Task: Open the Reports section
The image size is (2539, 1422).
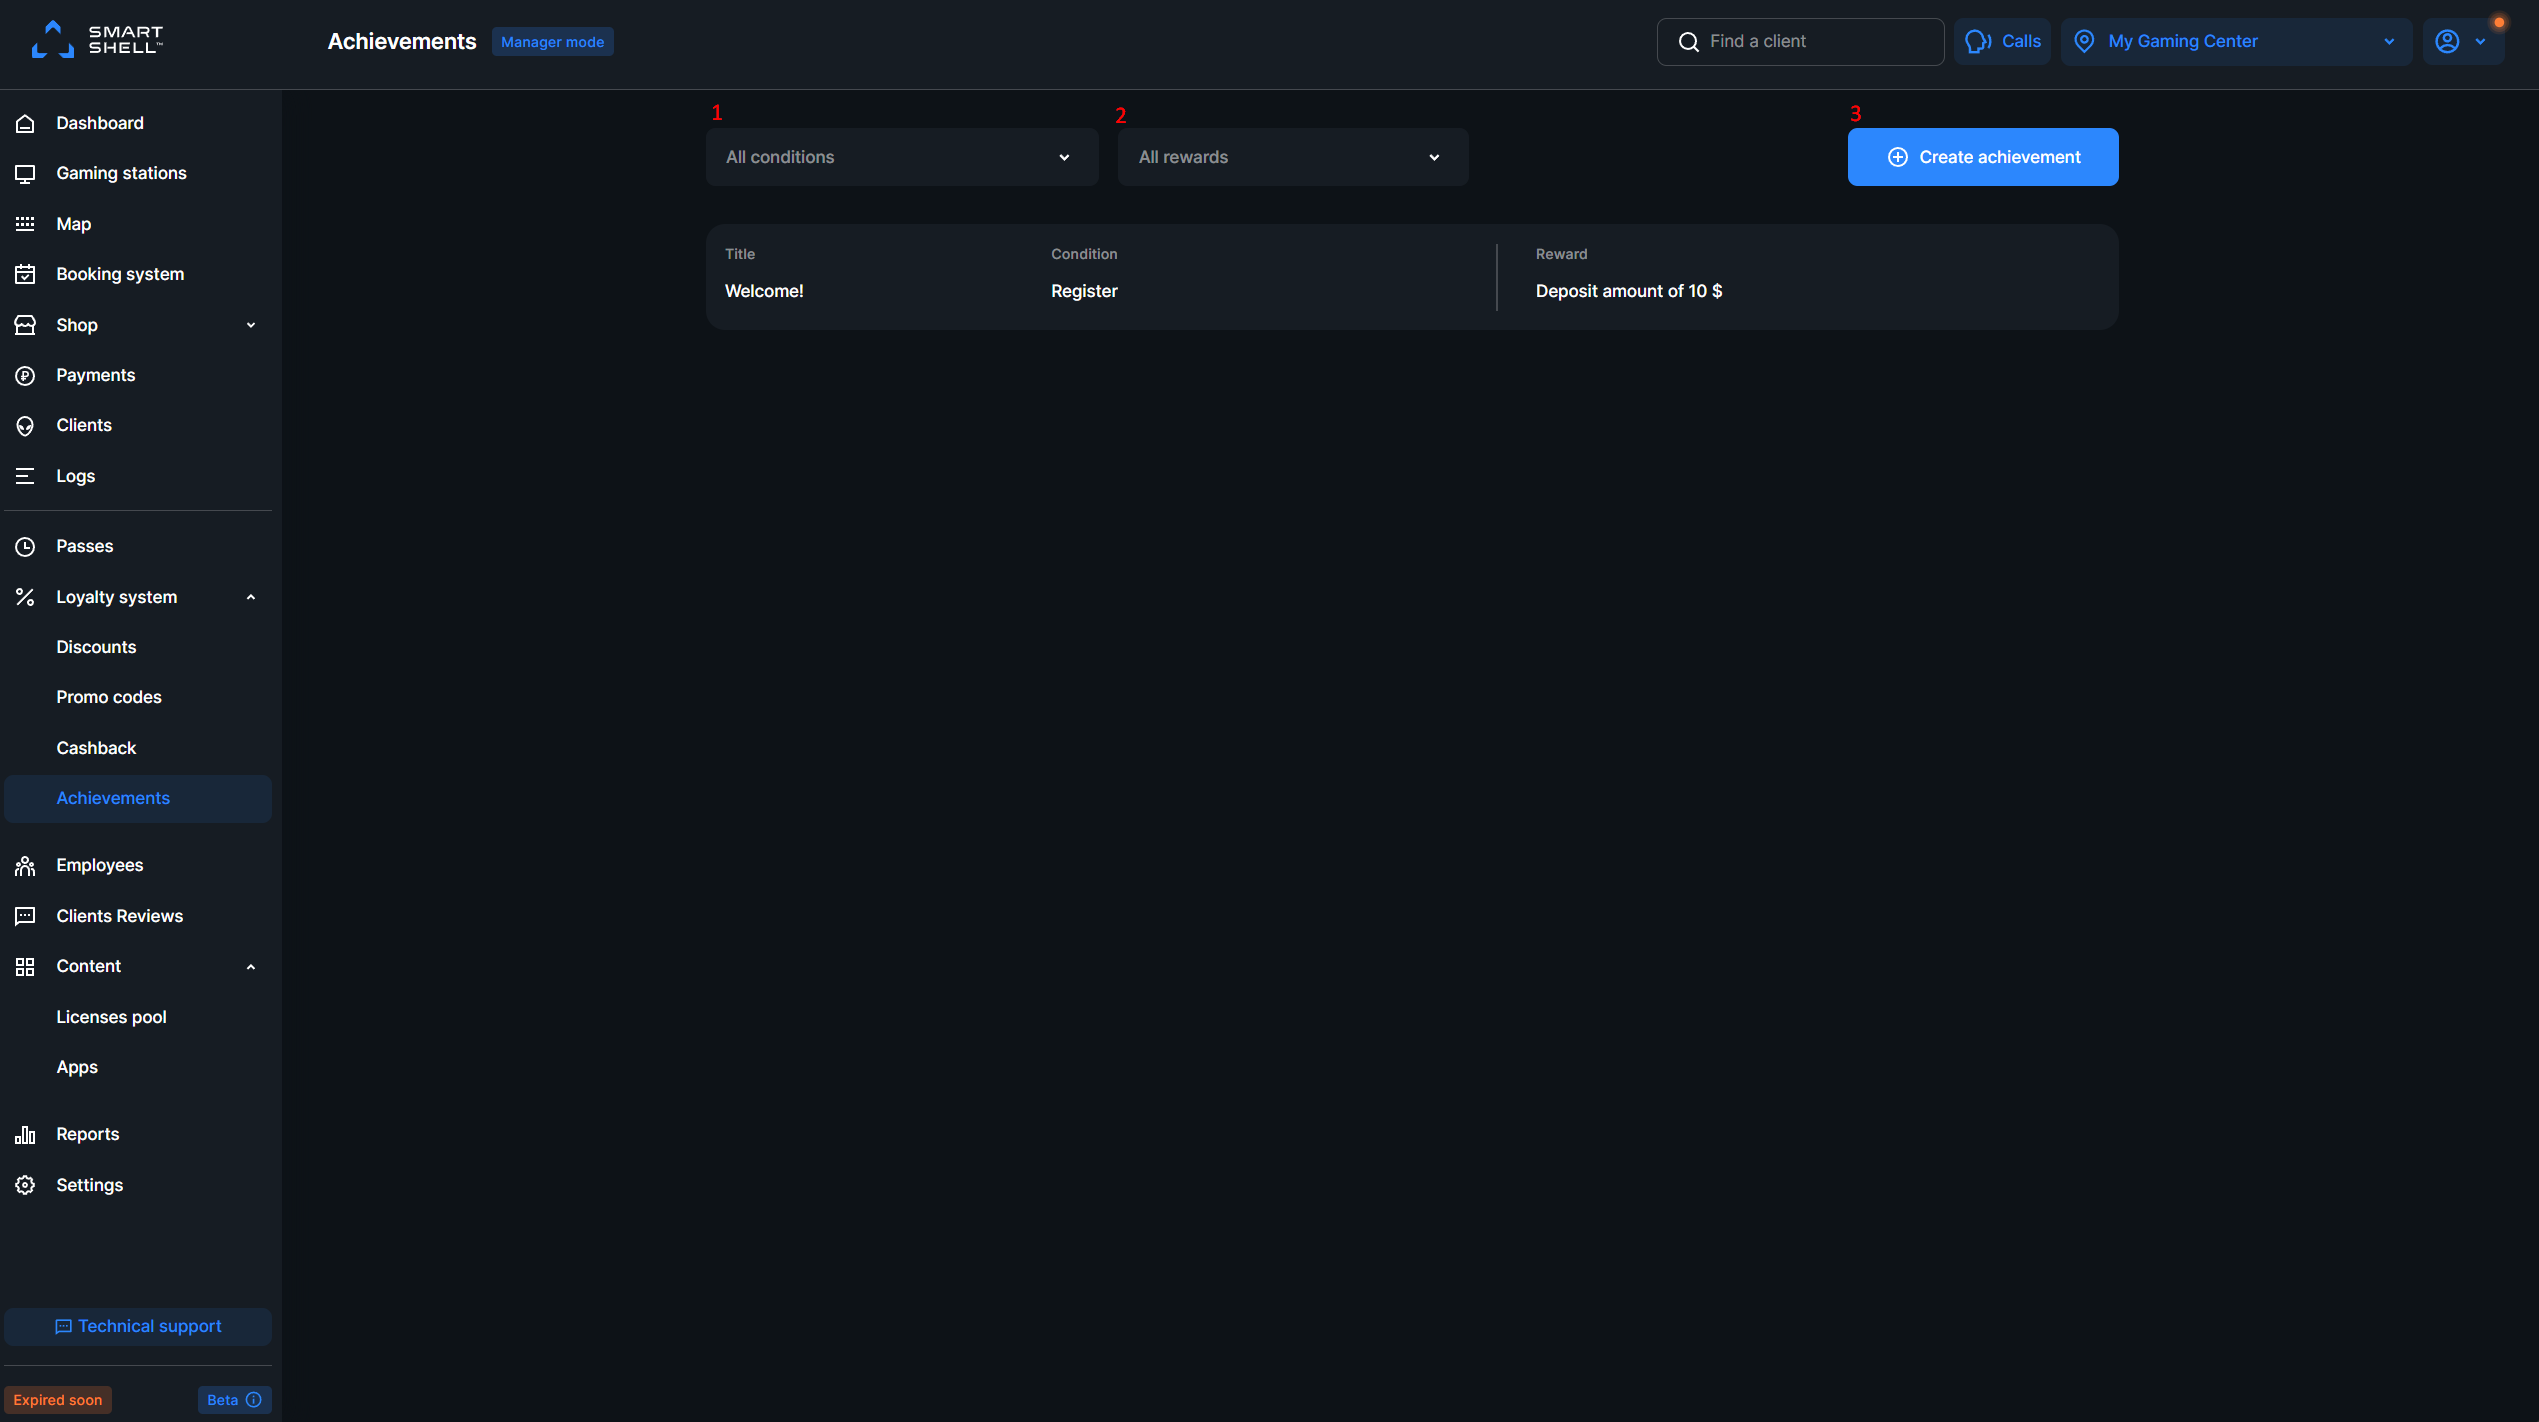Action: [87, 1134]
